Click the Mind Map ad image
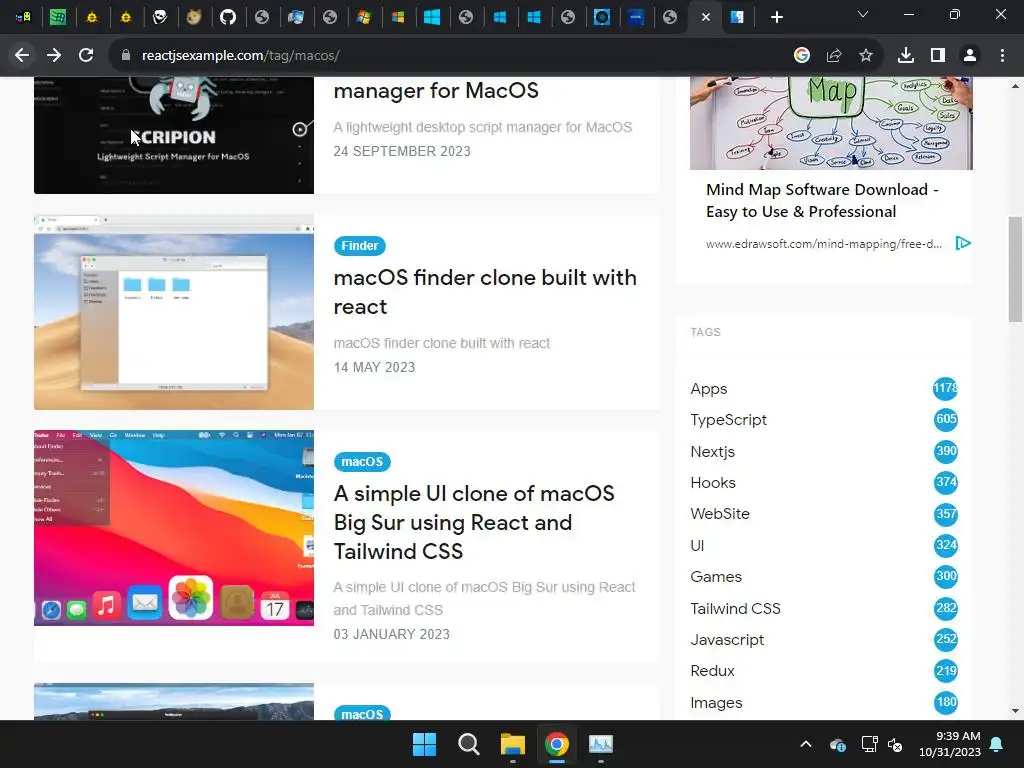This screenshot has height=768, width=1024. (831, 123)
